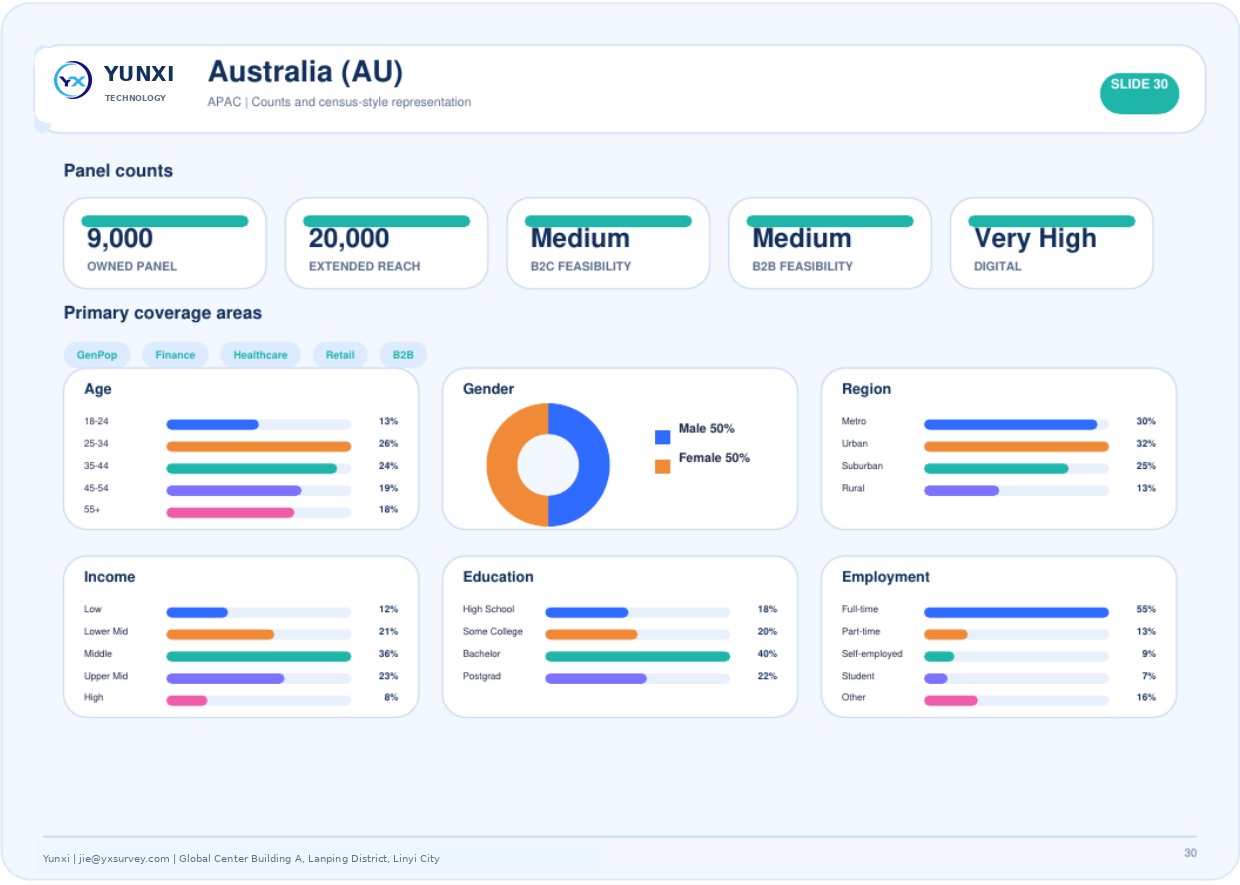Screen dimensions: 1240x885
Task: Click the Part-time employment bar
Action: tap(946, 635)
